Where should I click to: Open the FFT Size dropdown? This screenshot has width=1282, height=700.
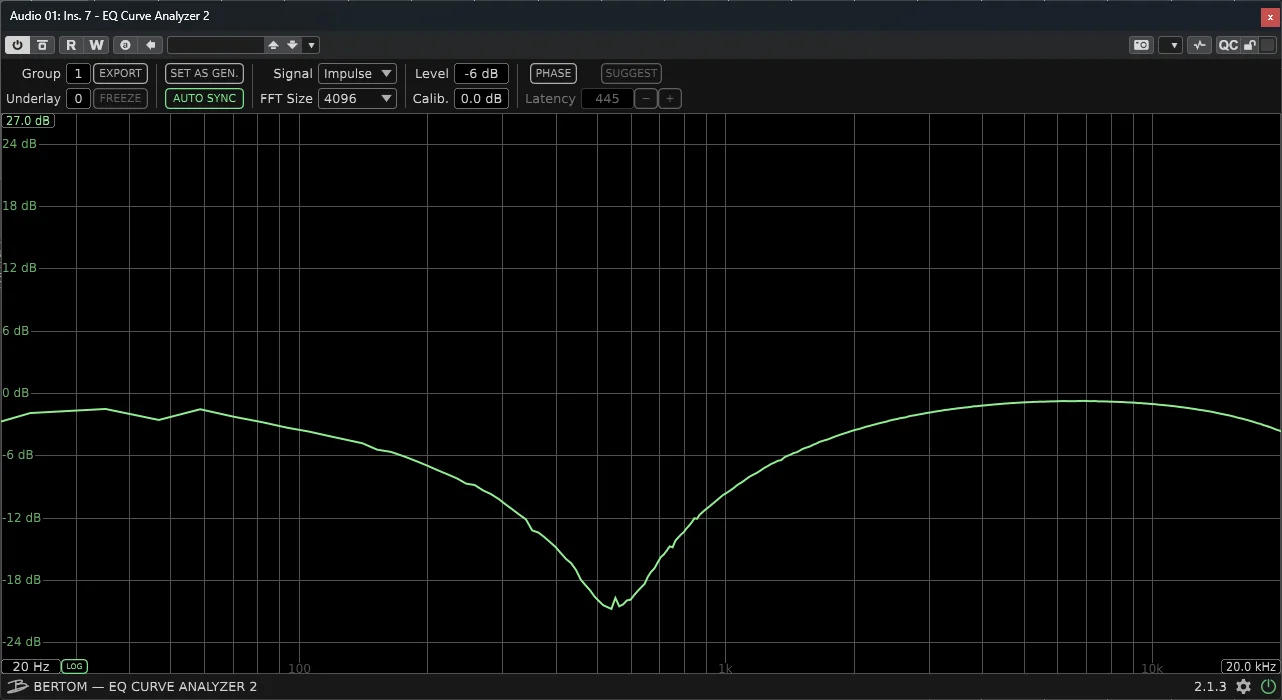(x=357, y=98)
